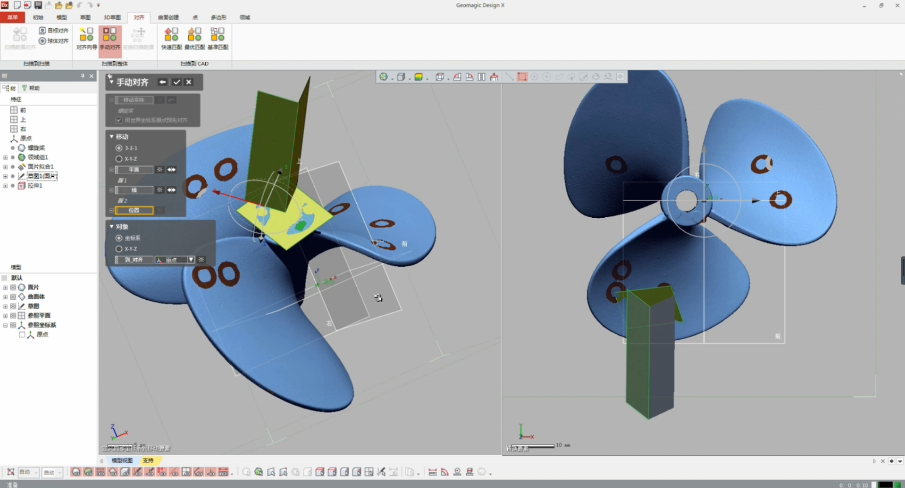Collapse the 移动 section in dialog
The image size is (905, 488).
tap(112, 136)
